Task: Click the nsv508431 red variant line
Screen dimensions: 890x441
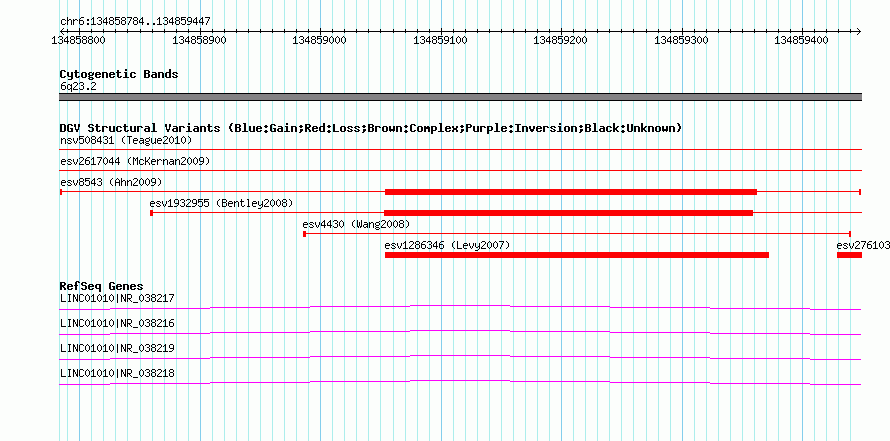Action: (460, 149)
